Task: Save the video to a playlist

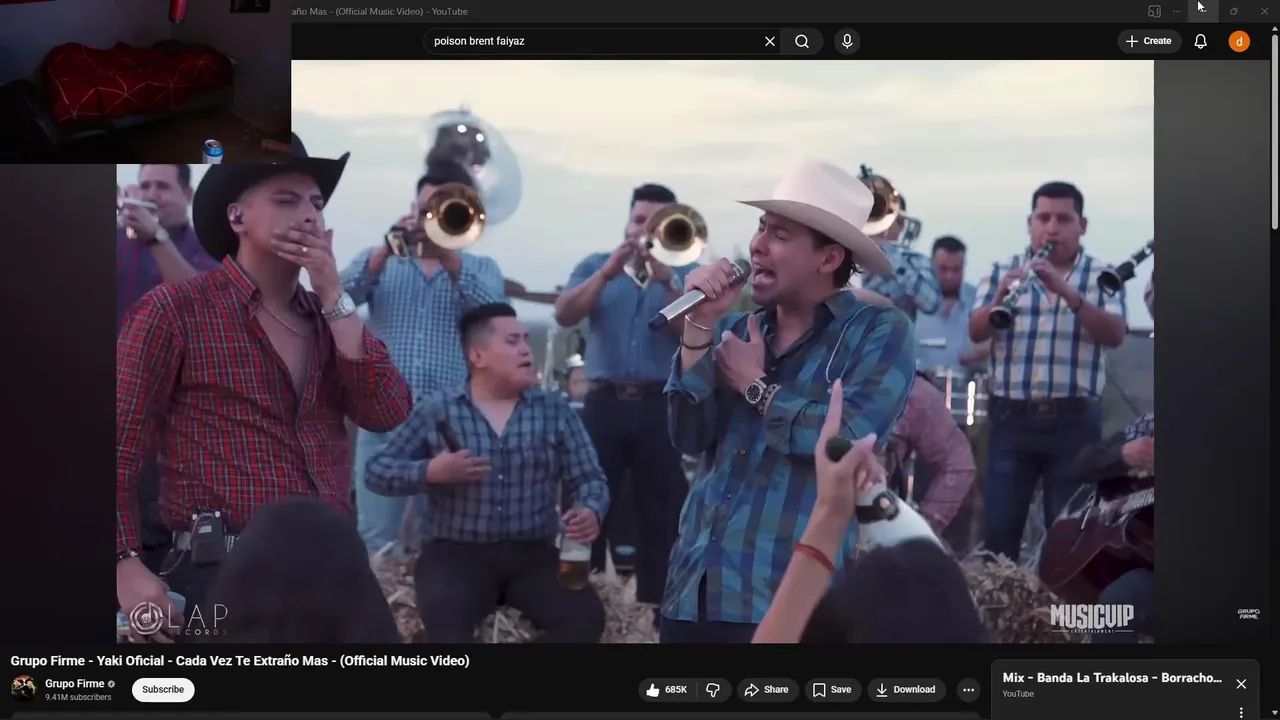Action: [832, 690]
